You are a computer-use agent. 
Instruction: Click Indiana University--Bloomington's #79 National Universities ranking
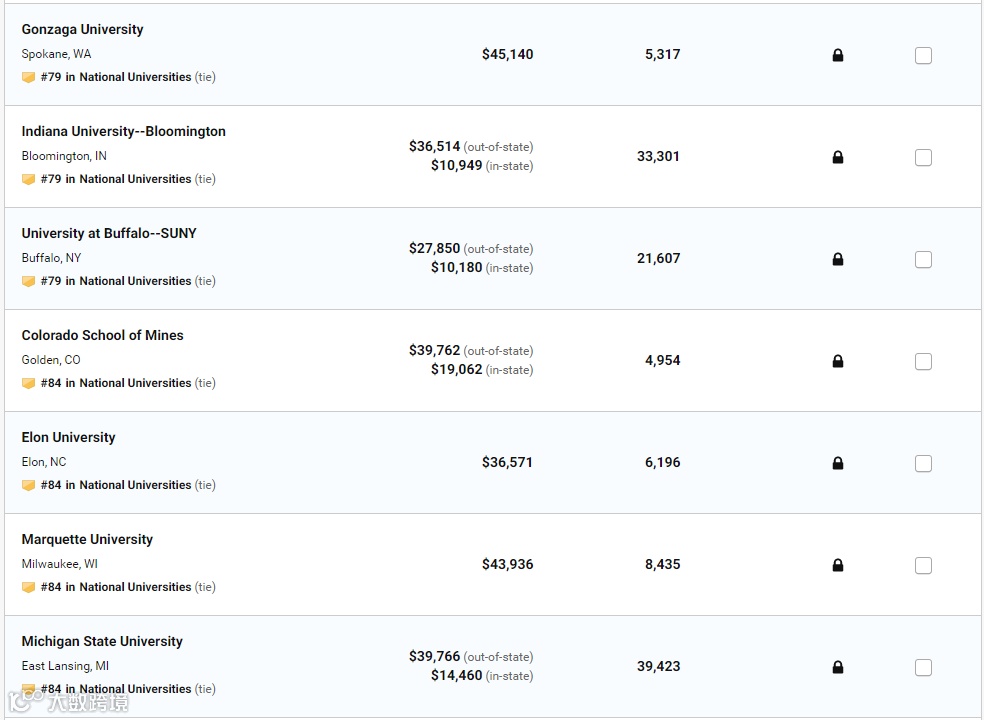pyautogui.click(x=116, y=179)
